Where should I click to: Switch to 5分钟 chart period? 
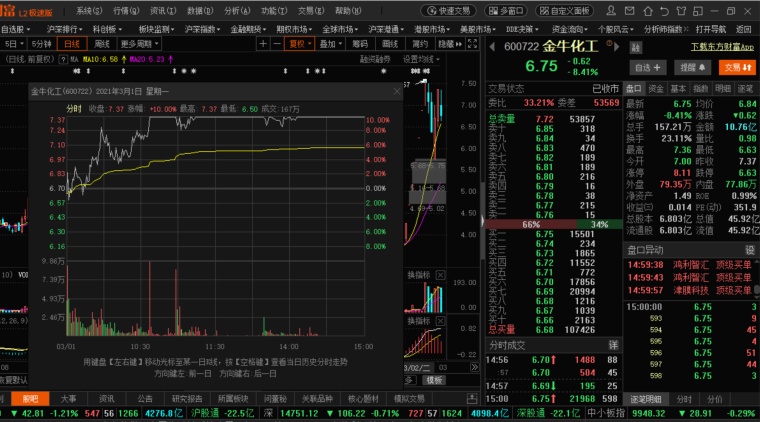coord(41,44)
